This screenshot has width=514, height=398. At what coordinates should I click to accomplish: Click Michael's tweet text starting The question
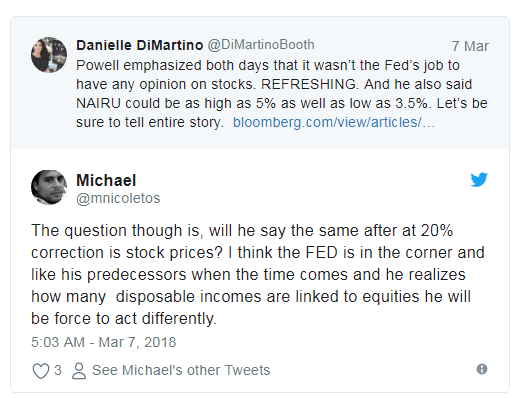pos(258,274)
